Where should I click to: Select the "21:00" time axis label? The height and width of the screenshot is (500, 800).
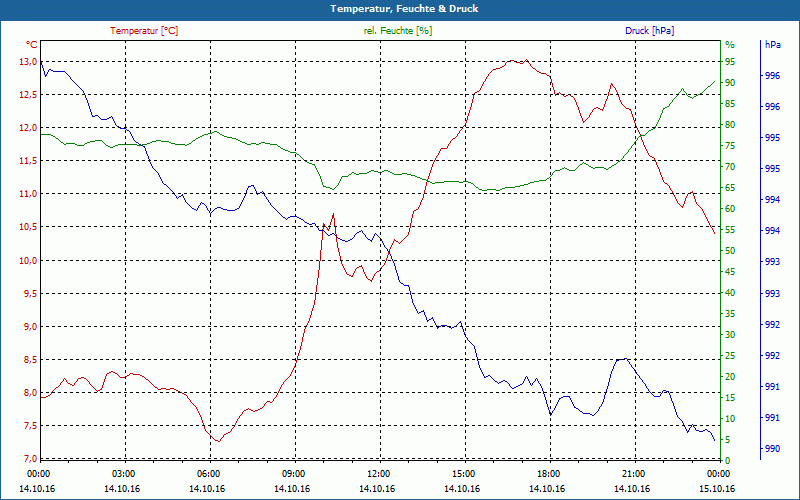632,474
